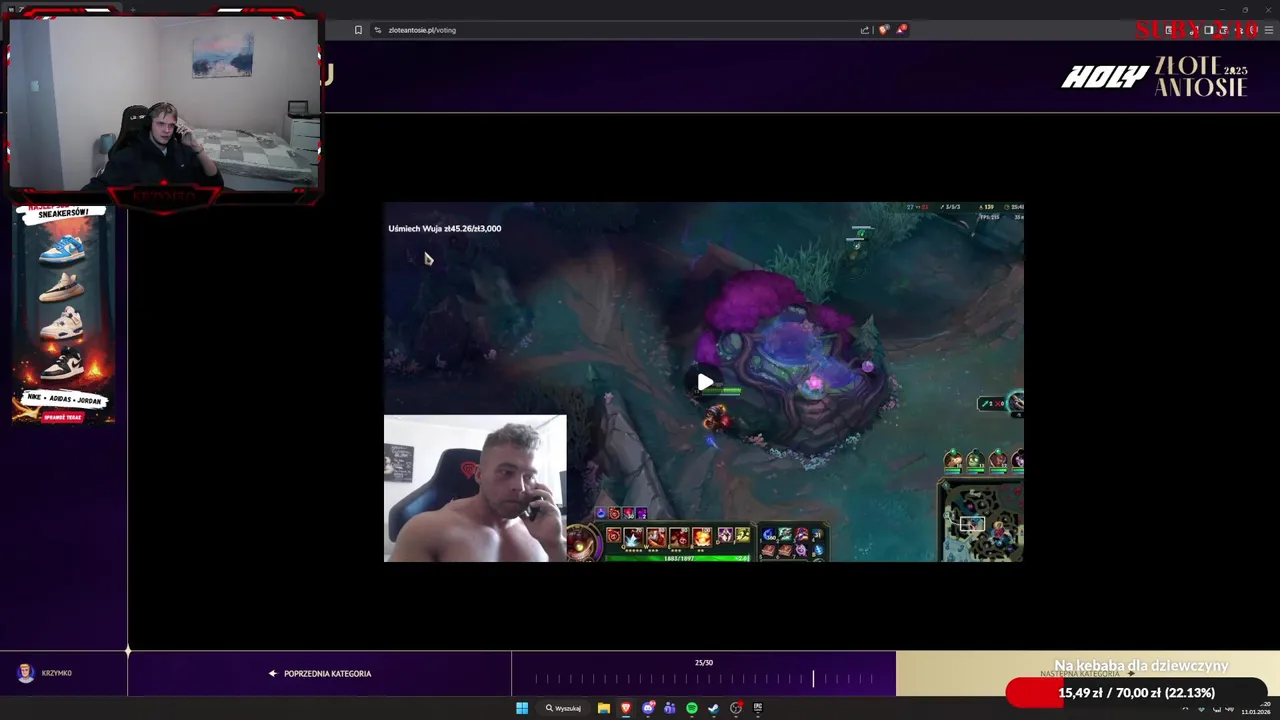Image resolution: width=1280 pixels, height=720 pixels.
Task: Open Epic Games Launcher taskbar icon
Action: pos(758,708)
